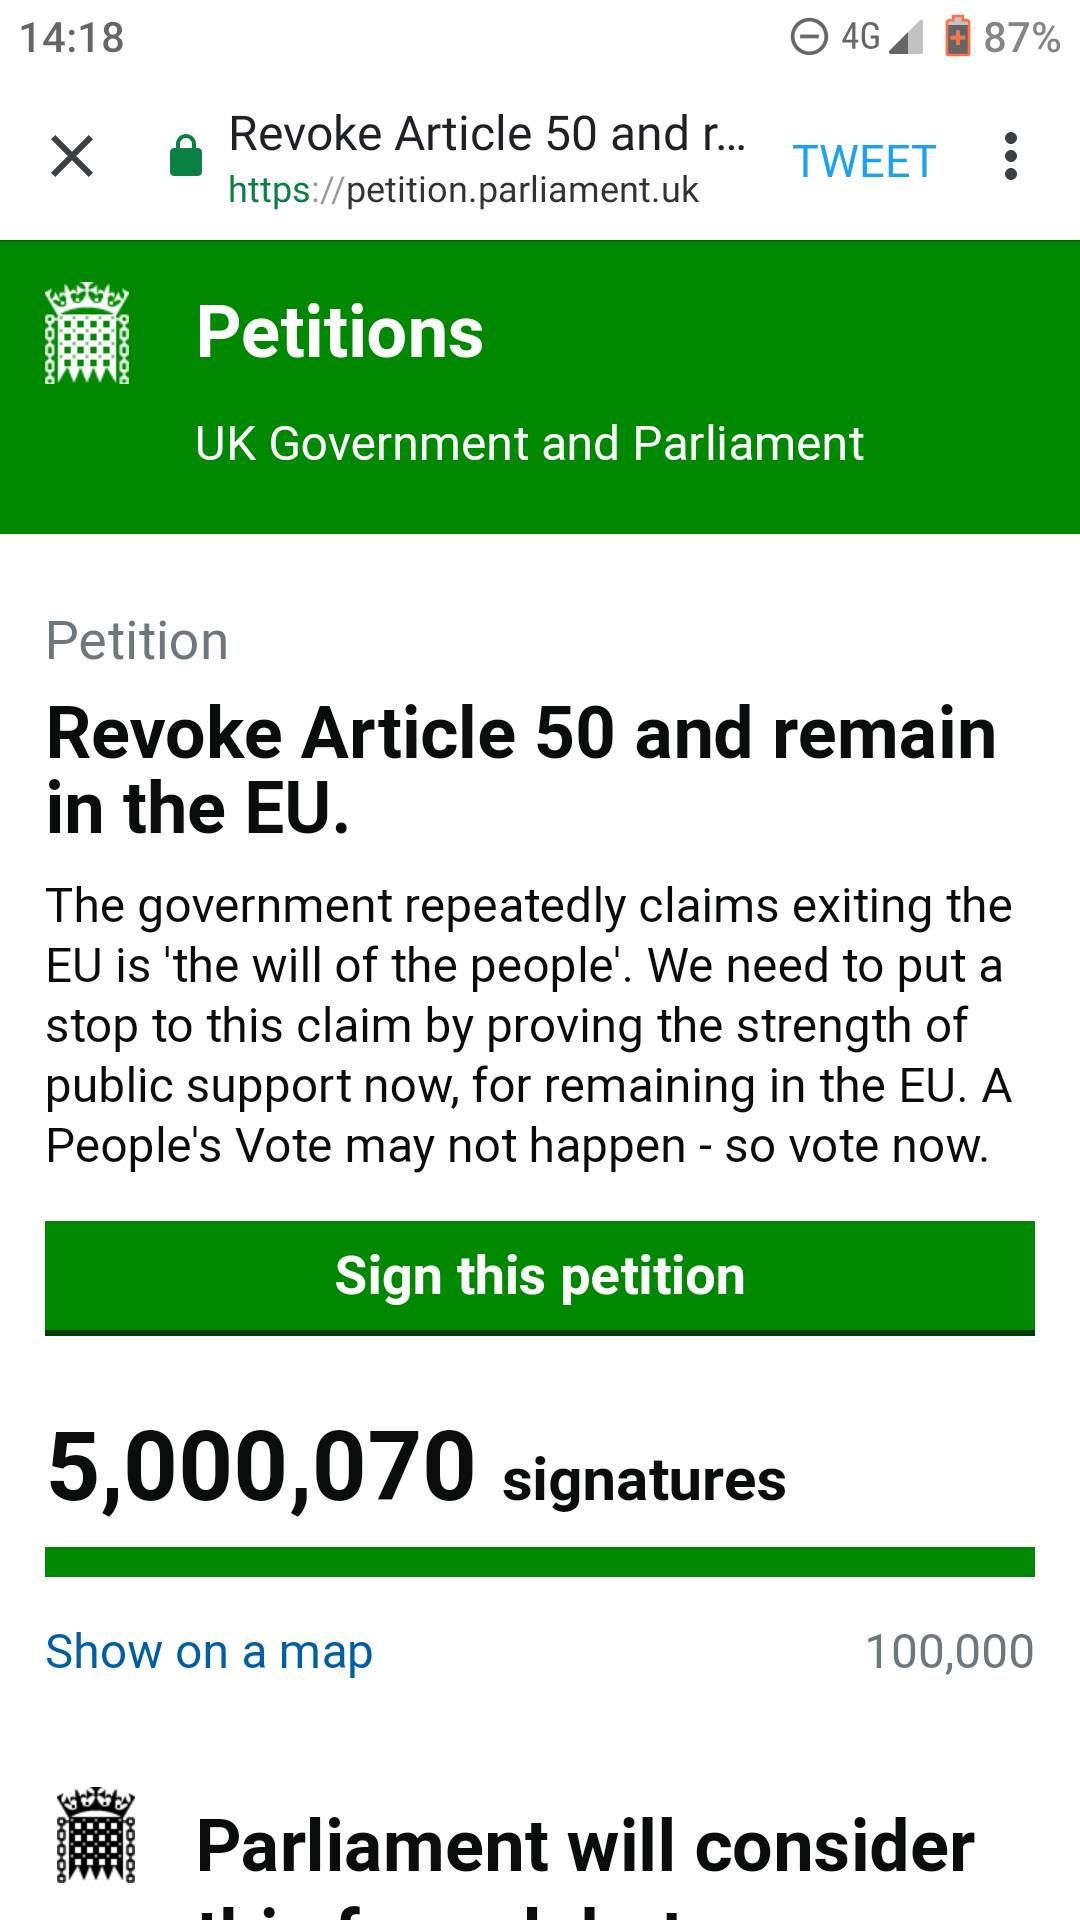Tap the do-not-disturb status icon
This screenshot has width=1080, height=1920.
[x=809, y=38]
